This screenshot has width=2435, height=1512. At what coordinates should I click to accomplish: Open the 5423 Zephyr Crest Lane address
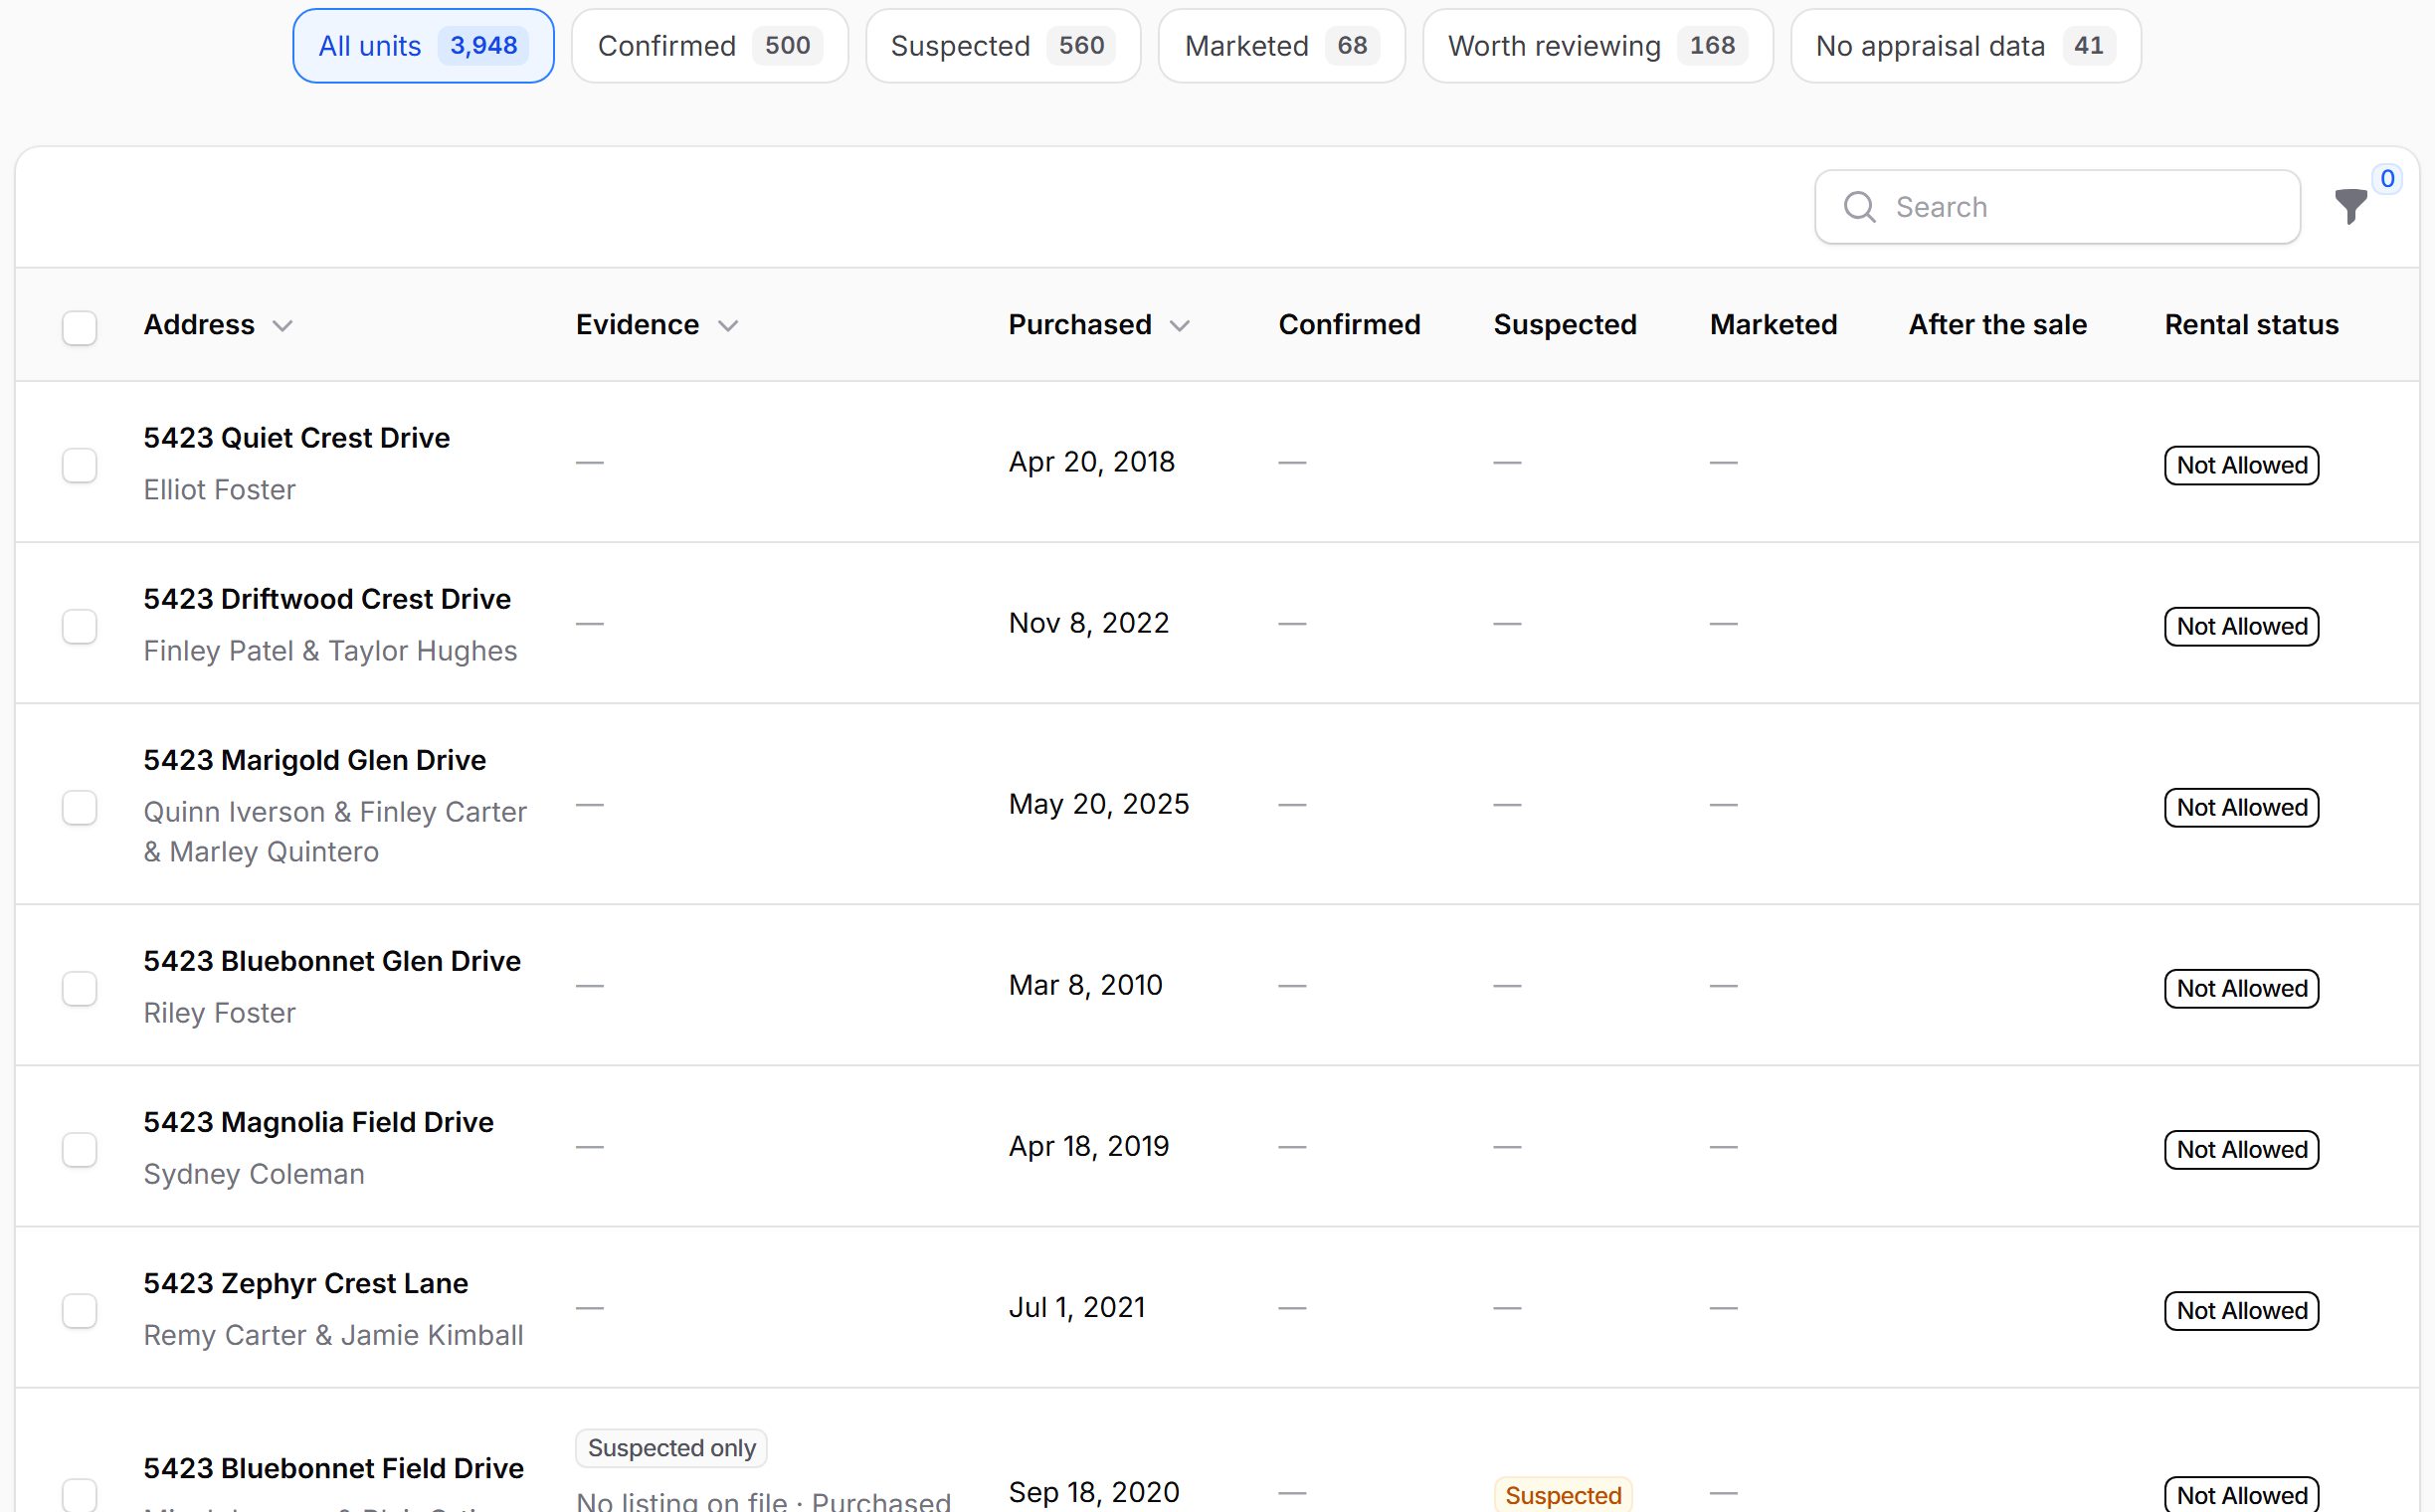pos(306,1283)
